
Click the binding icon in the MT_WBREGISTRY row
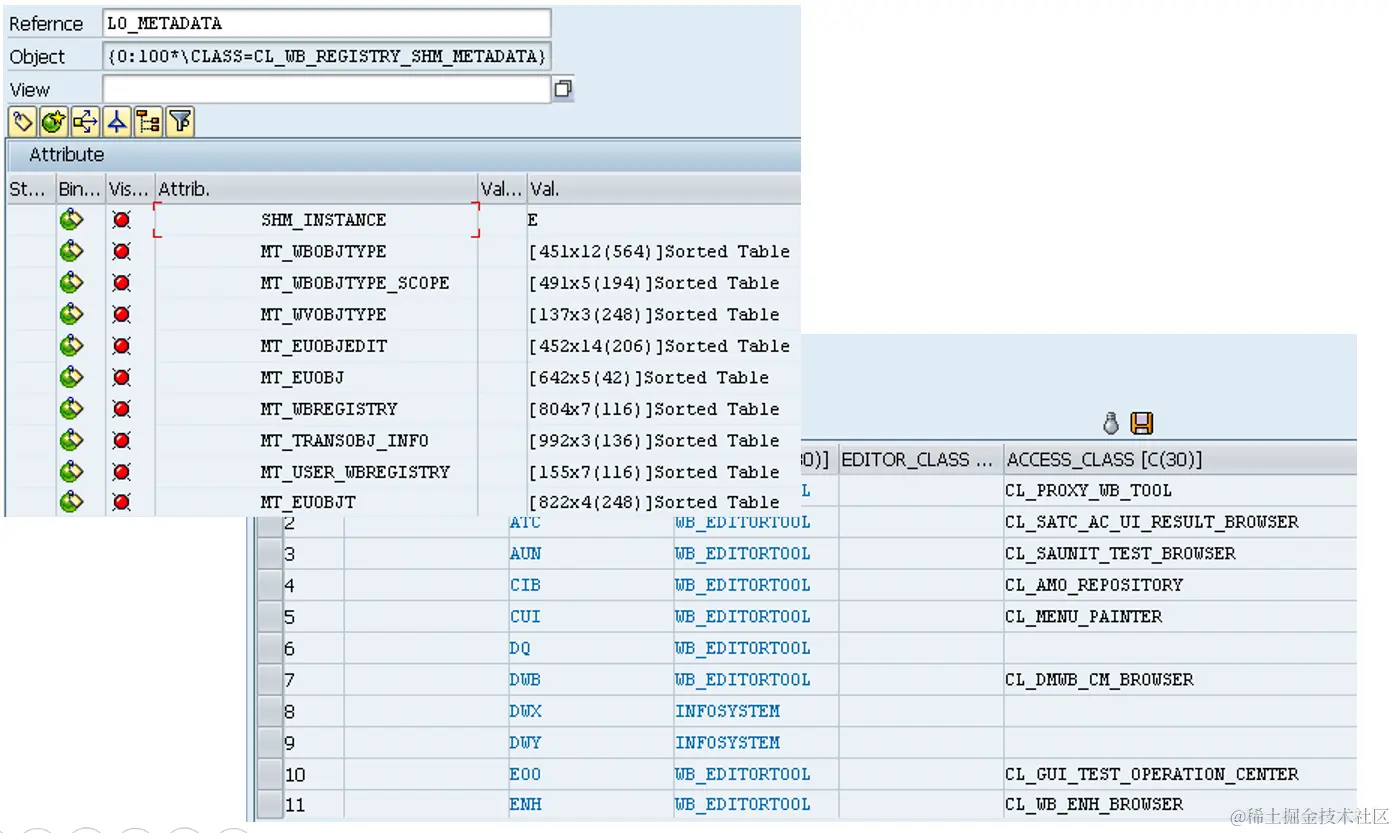tap(71, 409)
